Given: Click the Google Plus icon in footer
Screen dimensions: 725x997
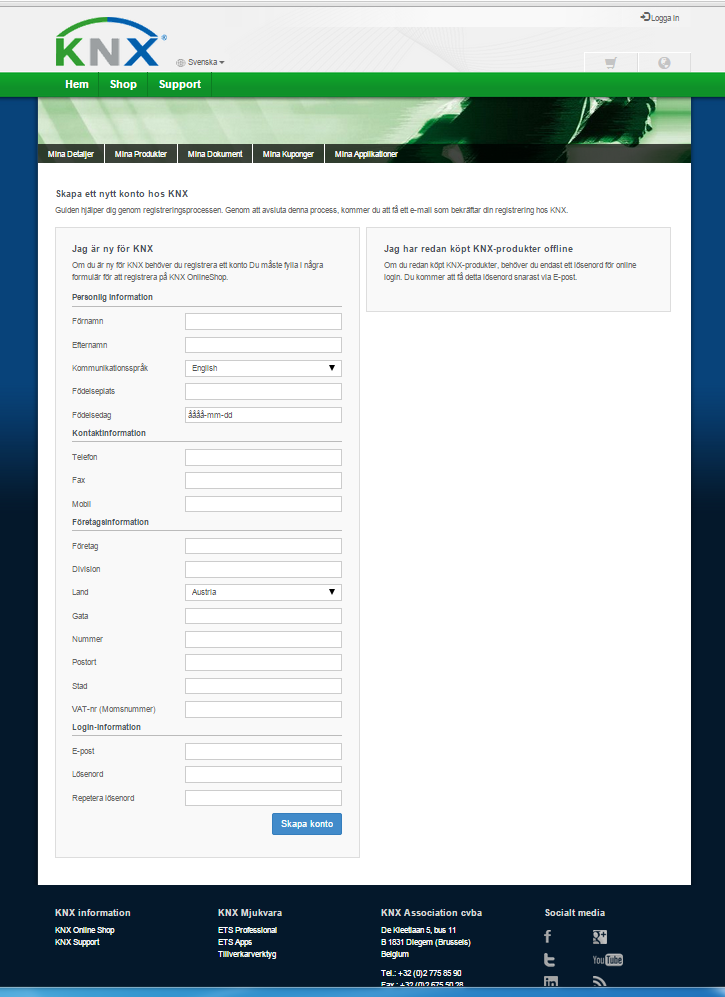Looking at the screenshot, I should [x=600, y=937].
